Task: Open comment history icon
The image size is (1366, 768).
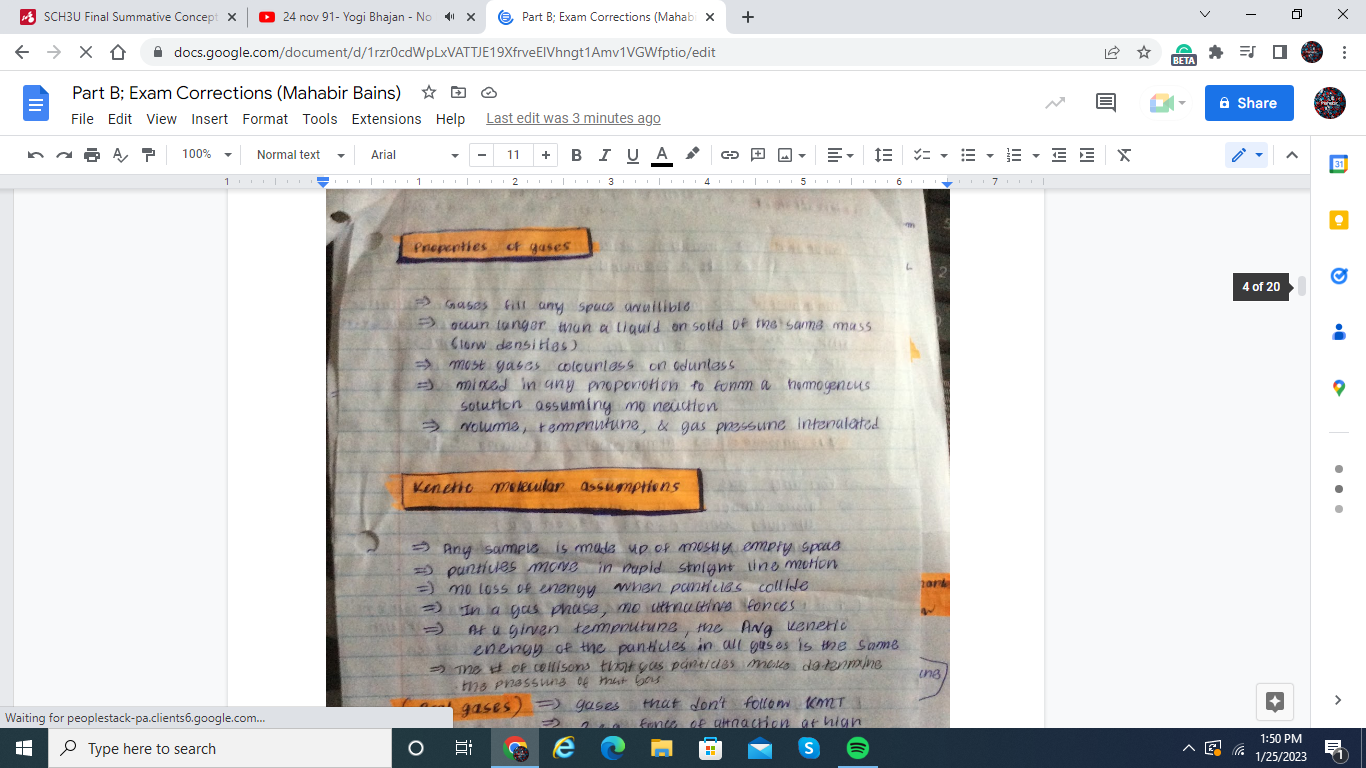Action: [1105, 102]
